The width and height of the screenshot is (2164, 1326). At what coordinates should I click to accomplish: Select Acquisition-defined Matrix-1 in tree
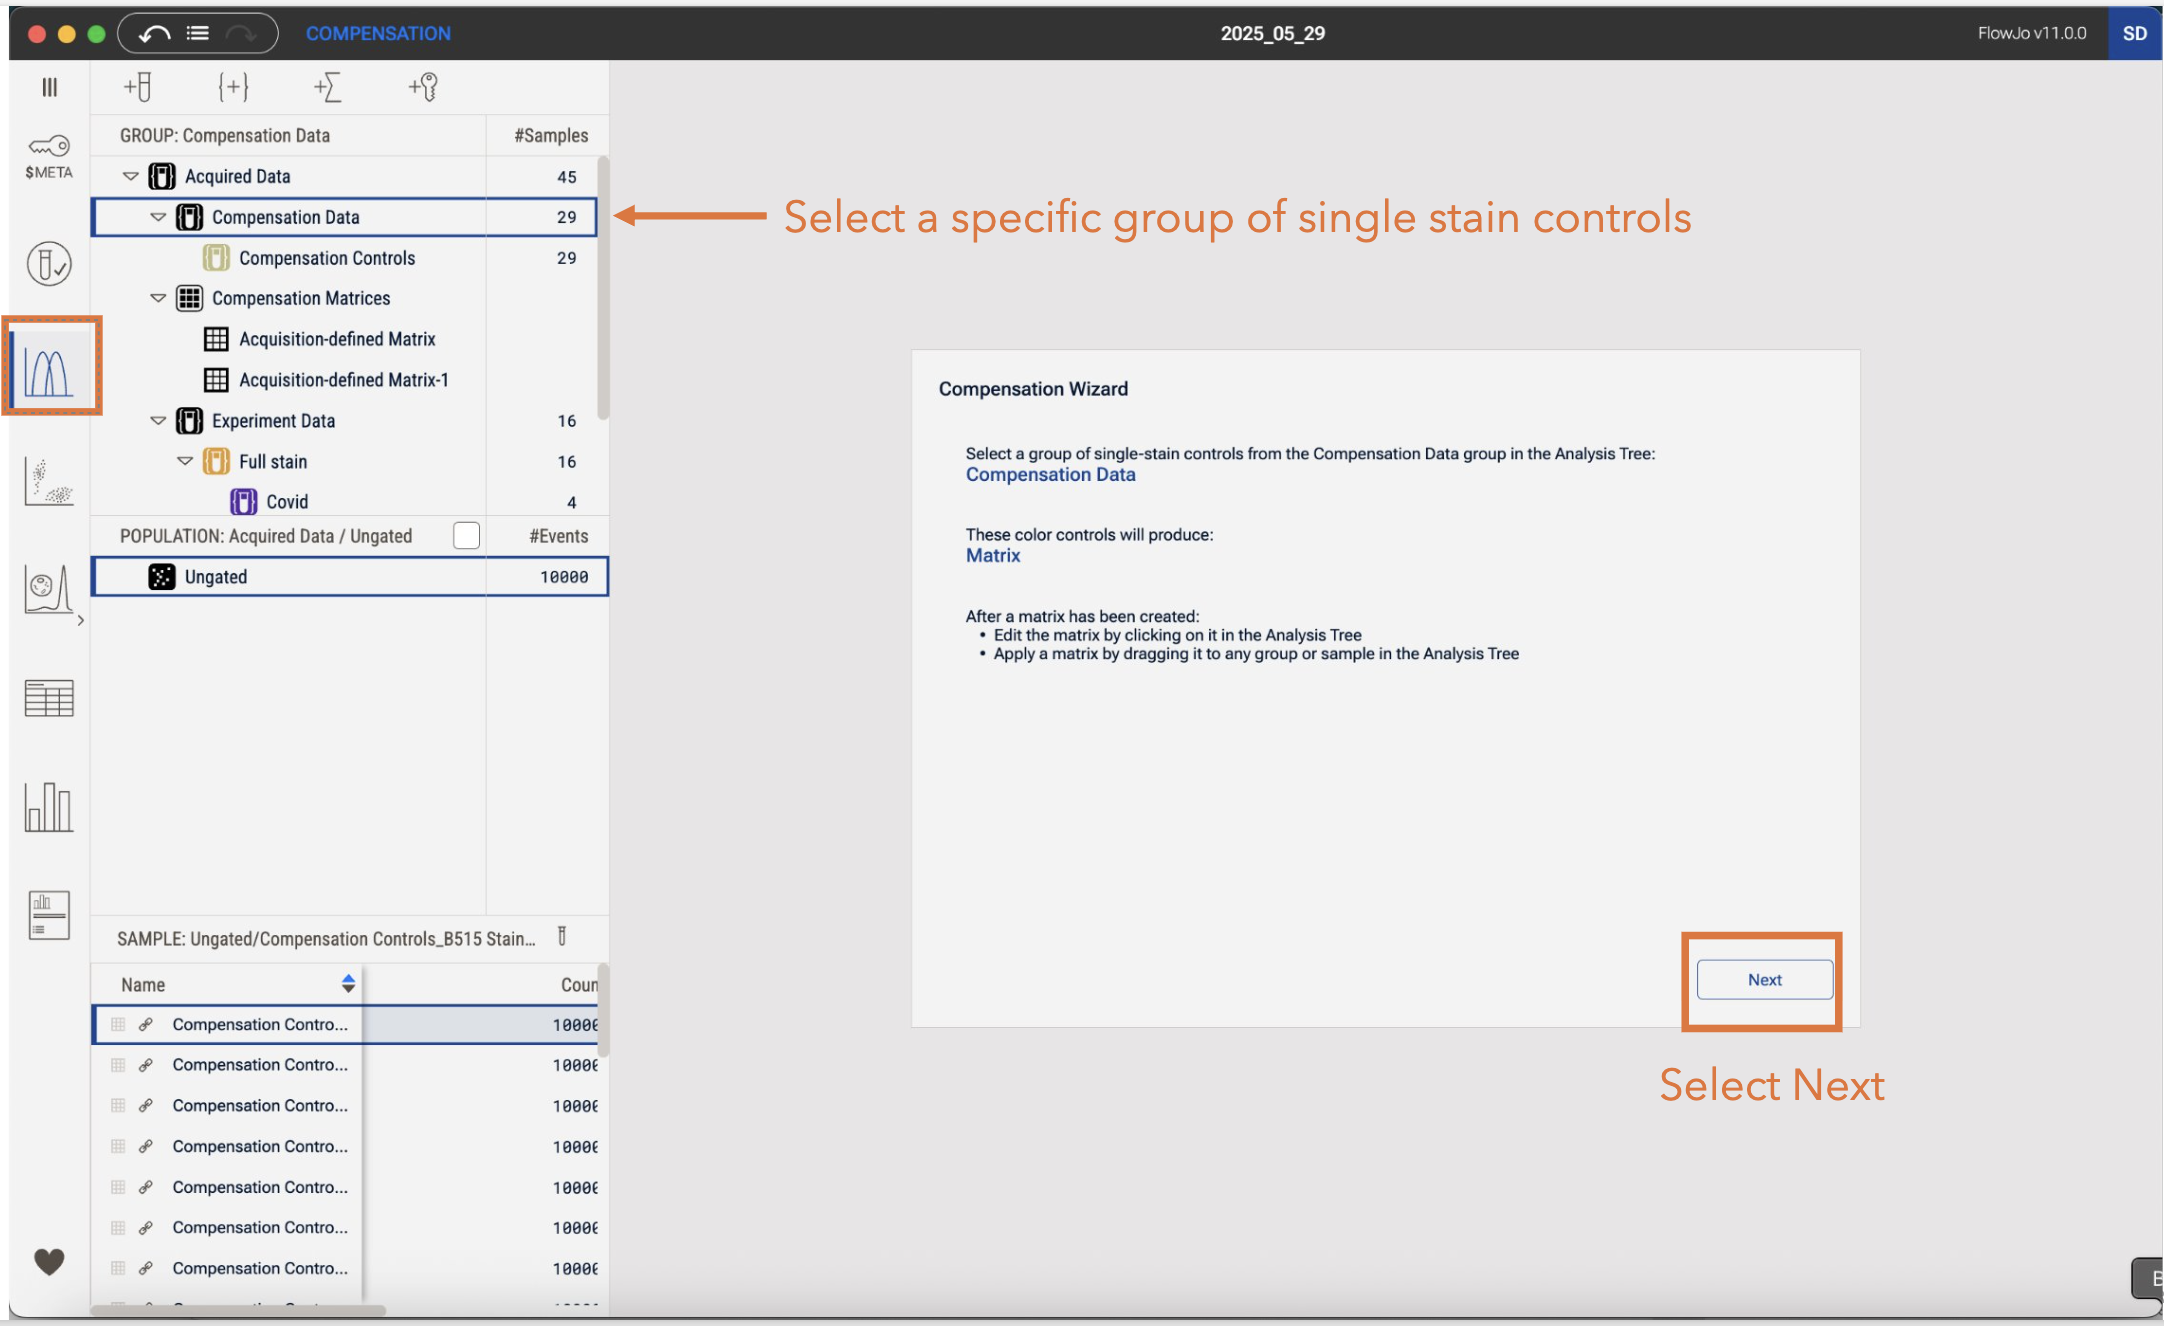coord(343,380)
